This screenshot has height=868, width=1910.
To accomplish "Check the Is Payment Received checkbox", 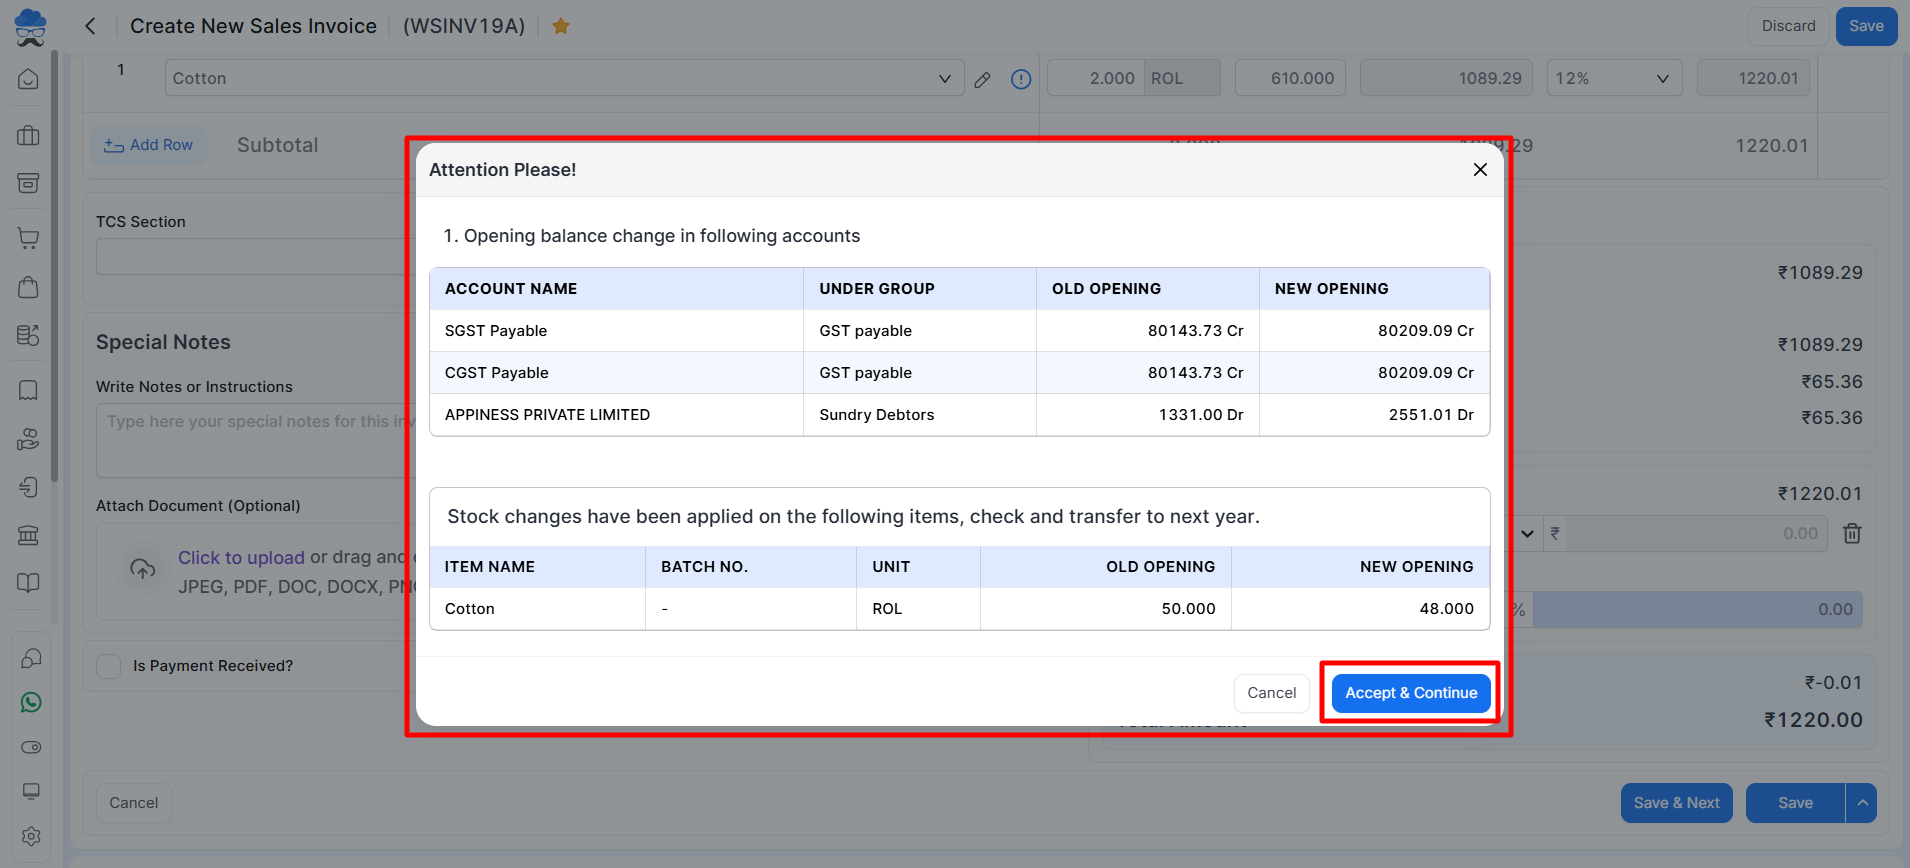I will (x=109, y=666).
